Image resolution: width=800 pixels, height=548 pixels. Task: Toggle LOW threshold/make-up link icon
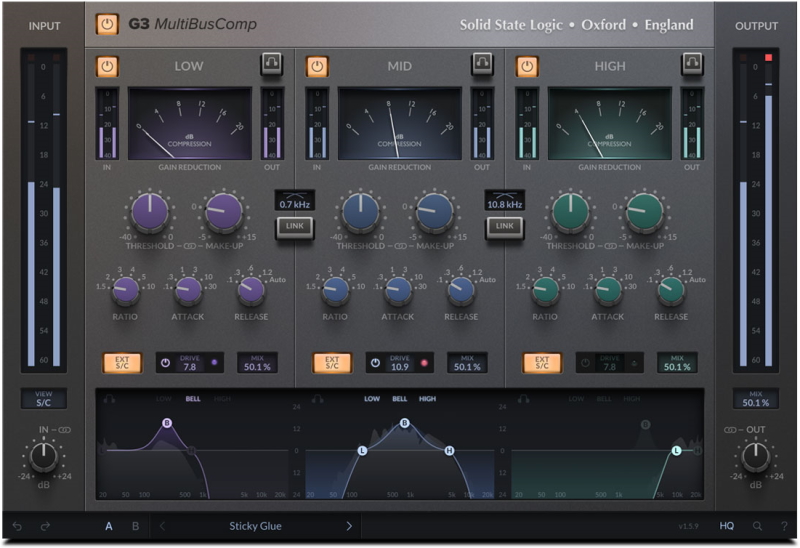[x=190, y=246]
